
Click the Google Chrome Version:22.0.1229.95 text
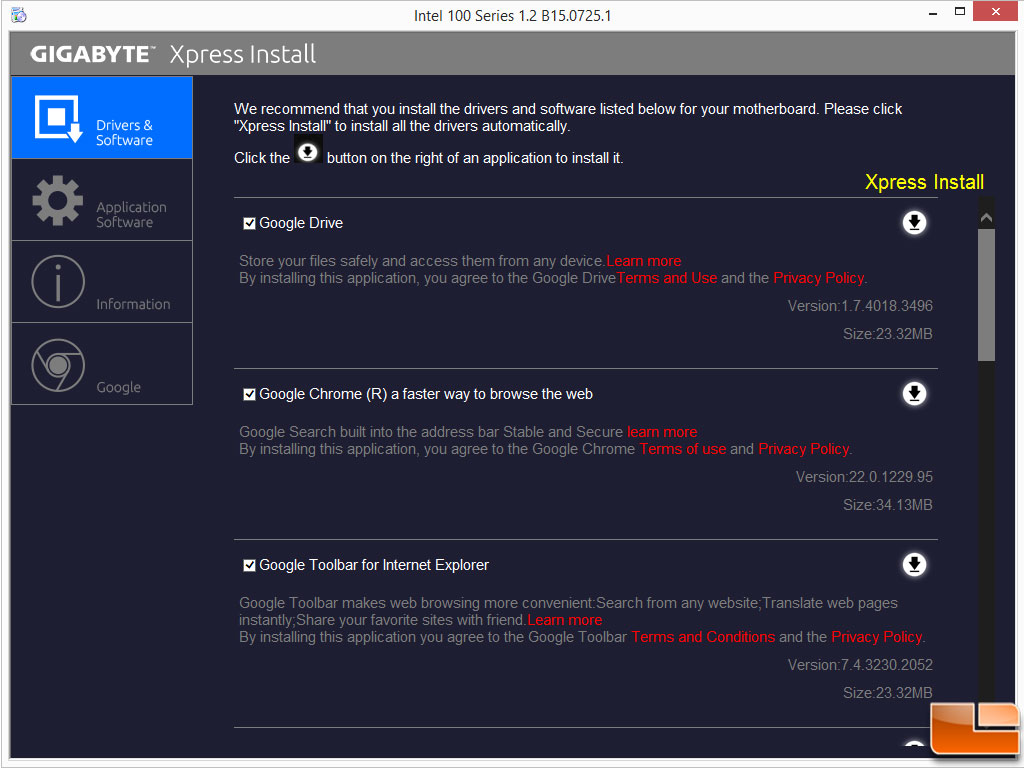[x=864, y=477]
